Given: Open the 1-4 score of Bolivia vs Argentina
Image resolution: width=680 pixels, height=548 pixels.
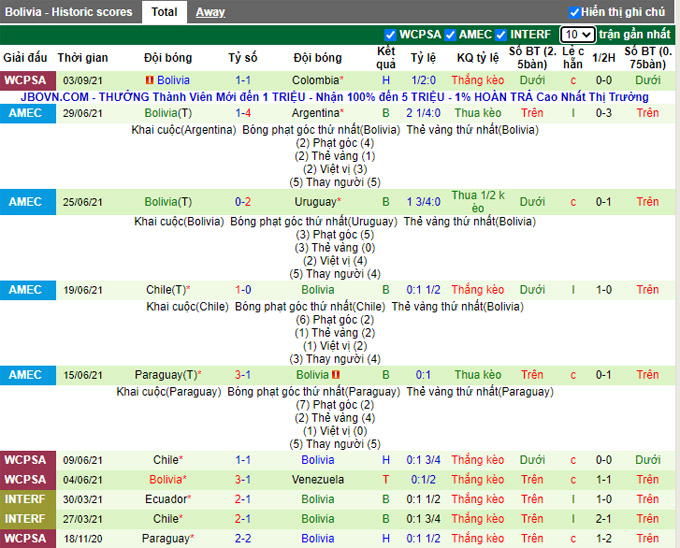Looking at the screenshot, I should (x=242, y=113).
